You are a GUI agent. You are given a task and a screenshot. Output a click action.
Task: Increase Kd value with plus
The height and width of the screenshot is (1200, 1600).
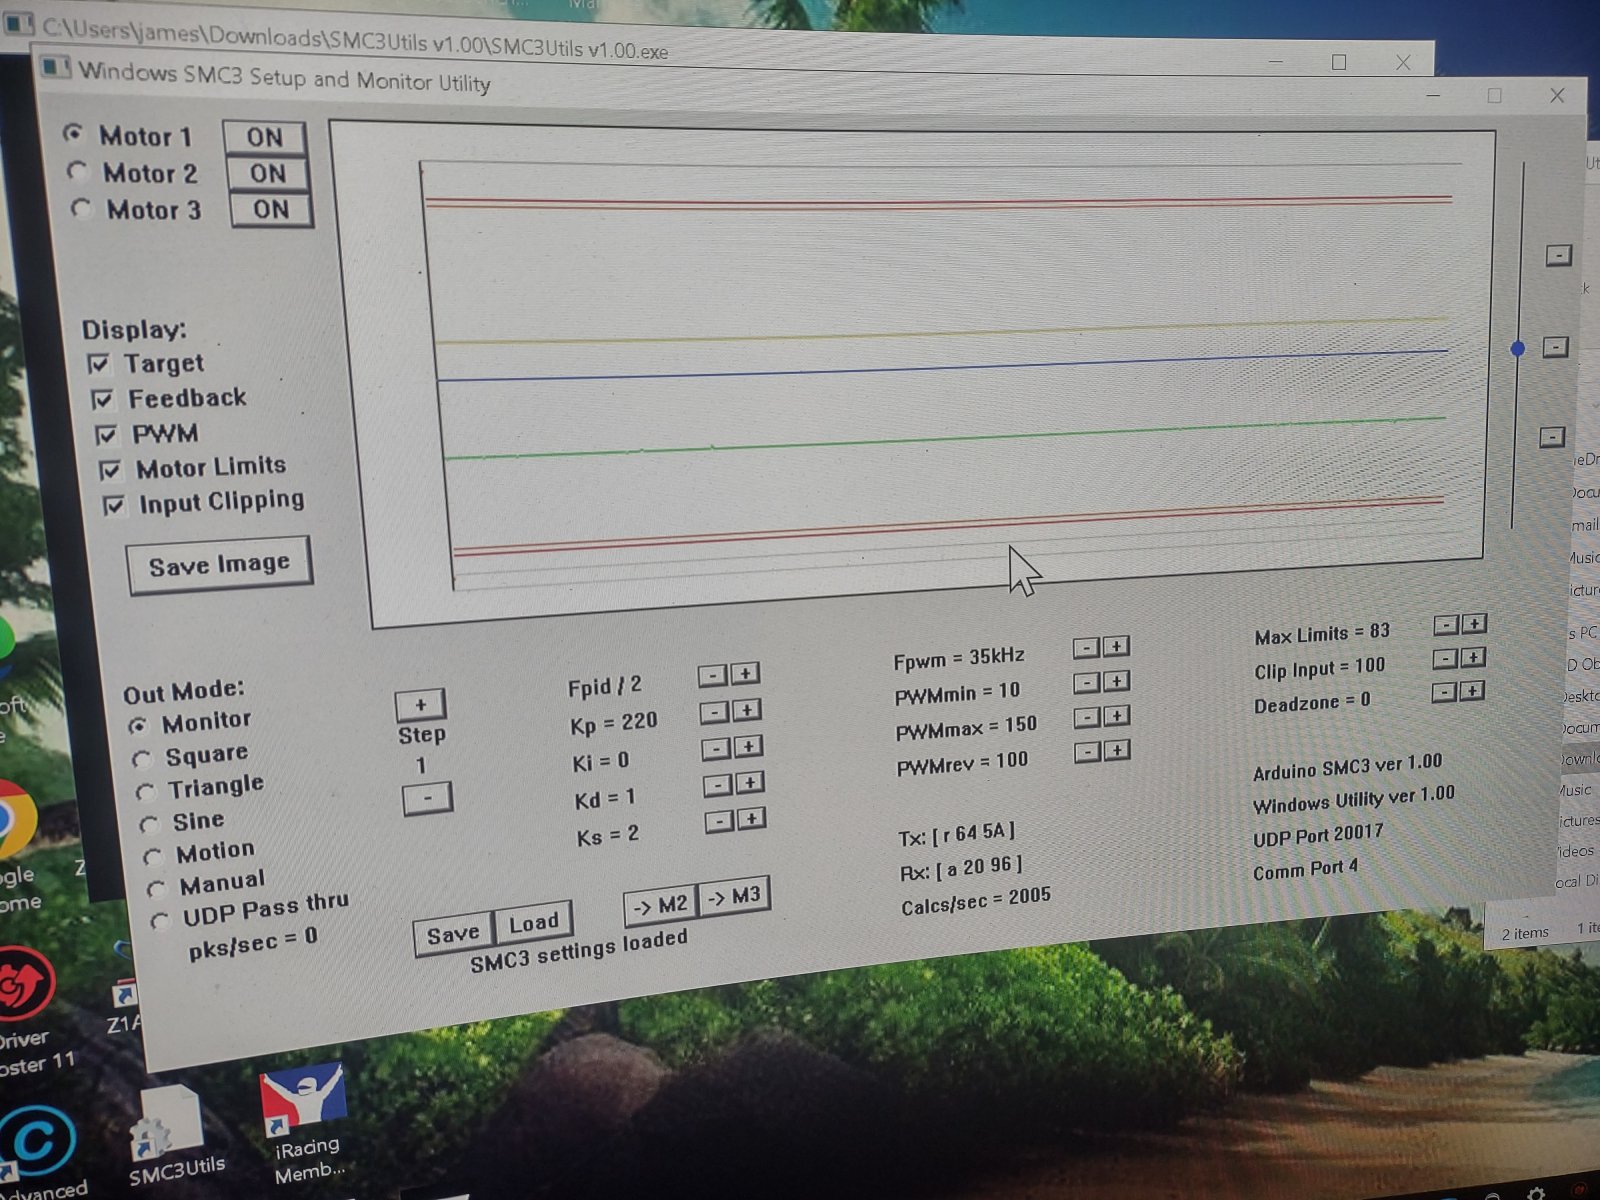click(751, 782)
